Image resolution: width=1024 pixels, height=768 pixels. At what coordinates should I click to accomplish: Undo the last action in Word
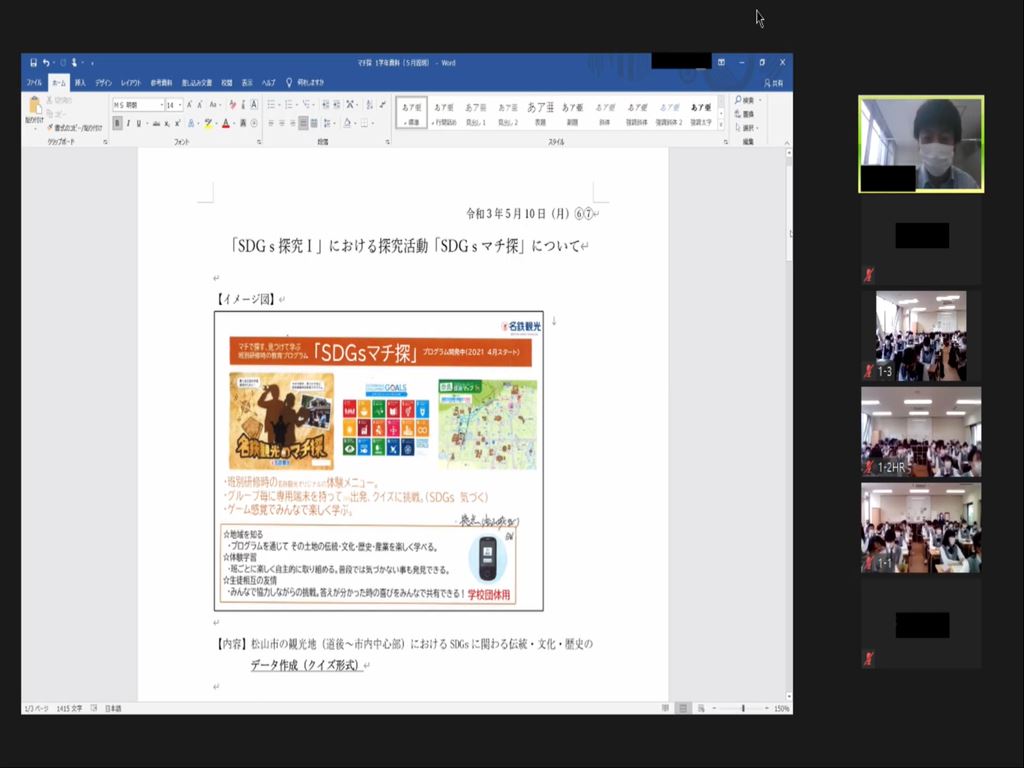click(46, 63)
